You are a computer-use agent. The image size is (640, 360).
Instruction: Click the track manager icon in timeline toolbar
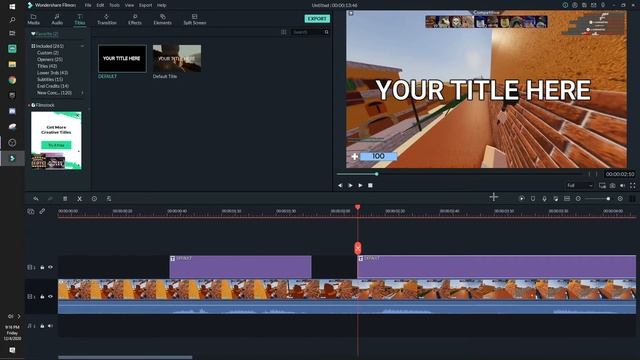(x=567, y=198)
